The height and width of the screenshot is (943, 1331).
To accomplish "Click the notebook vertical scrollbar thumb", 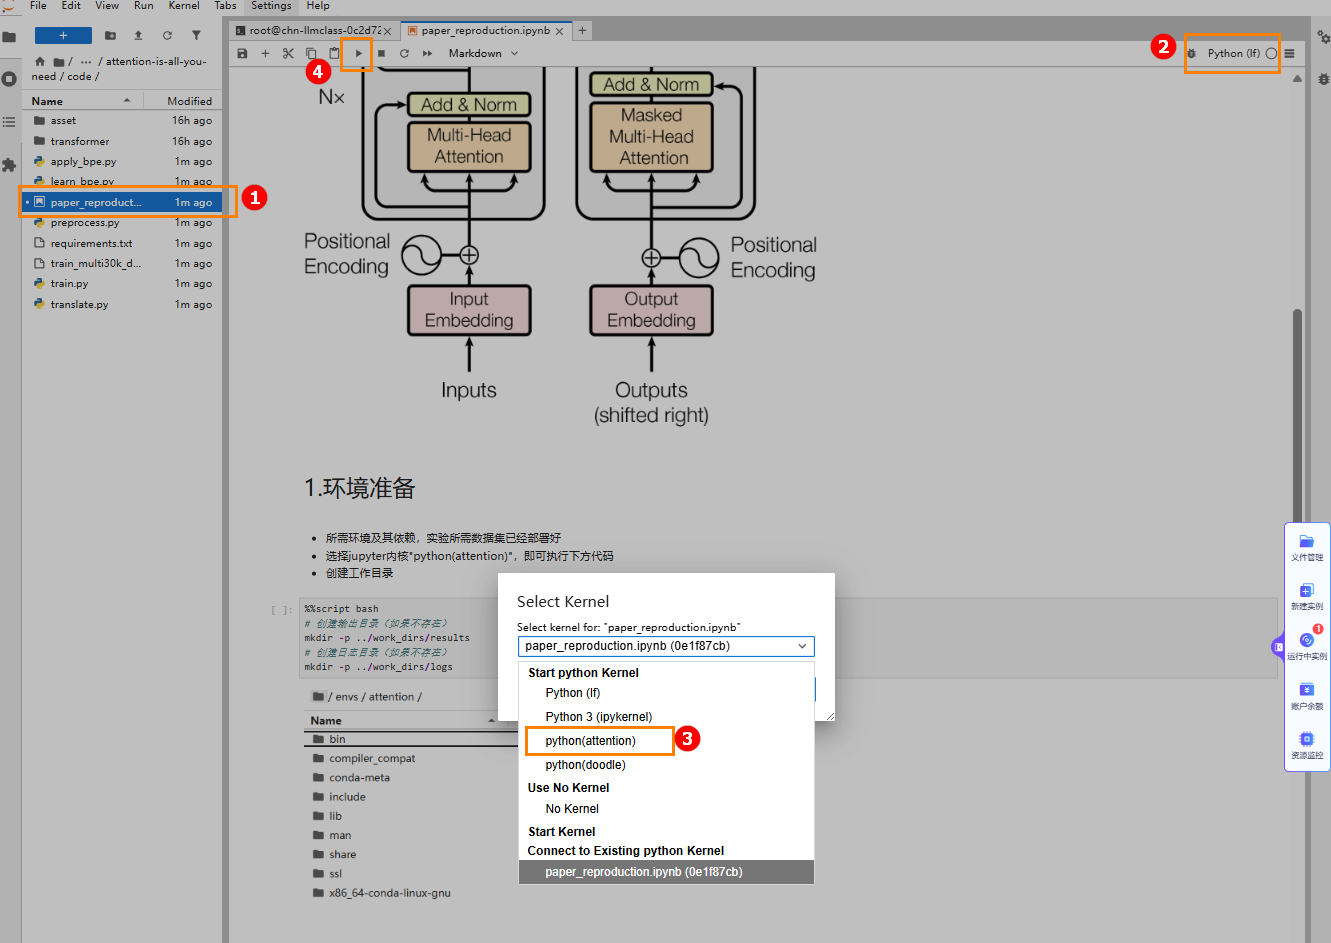I will (x=1297, y=420).
